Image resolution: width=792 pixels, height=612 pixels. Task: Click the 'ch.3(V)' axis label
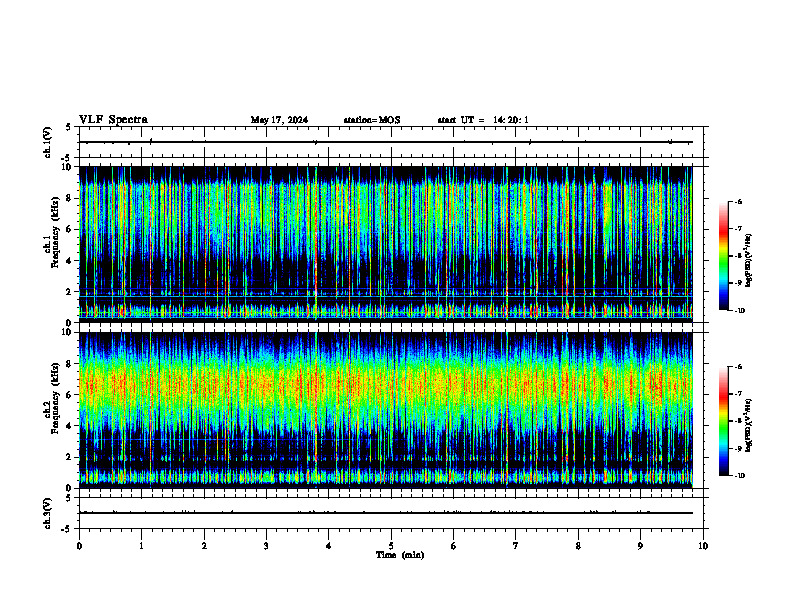tap(48, 513)
